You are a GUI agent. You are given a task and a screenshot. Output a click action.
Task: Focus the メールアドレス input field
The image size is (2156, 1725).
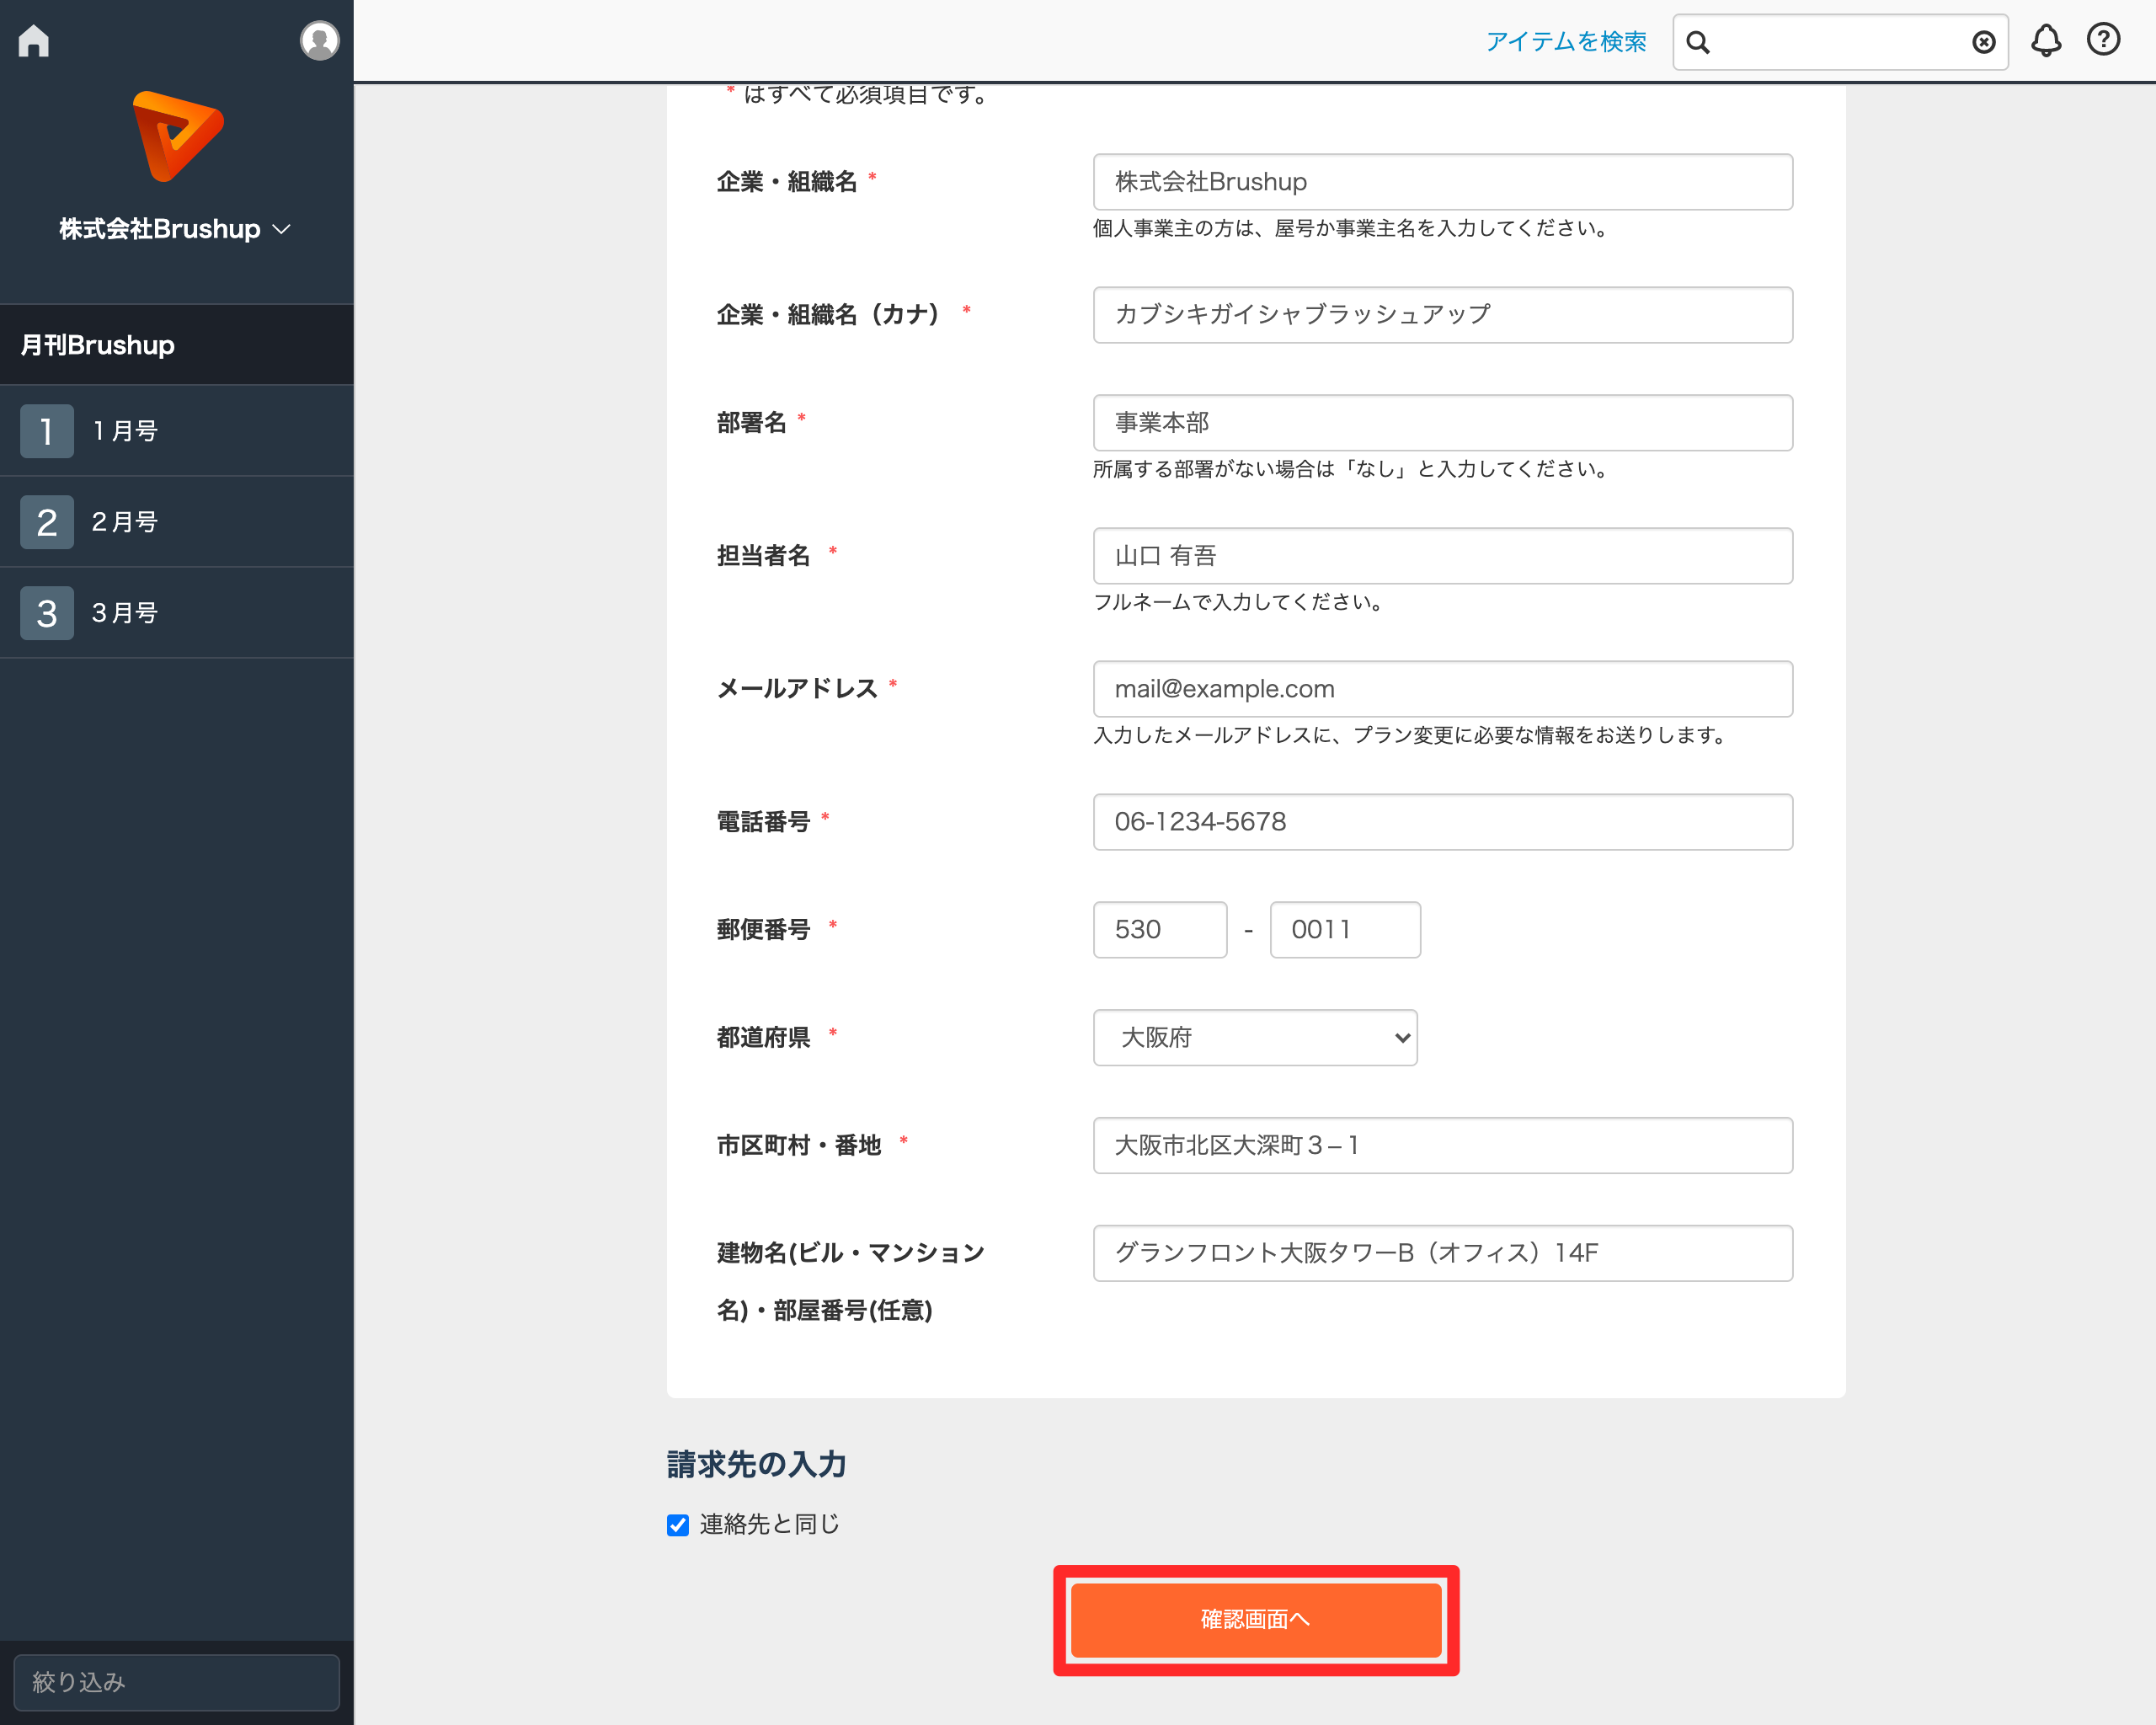coord(1443,689)
